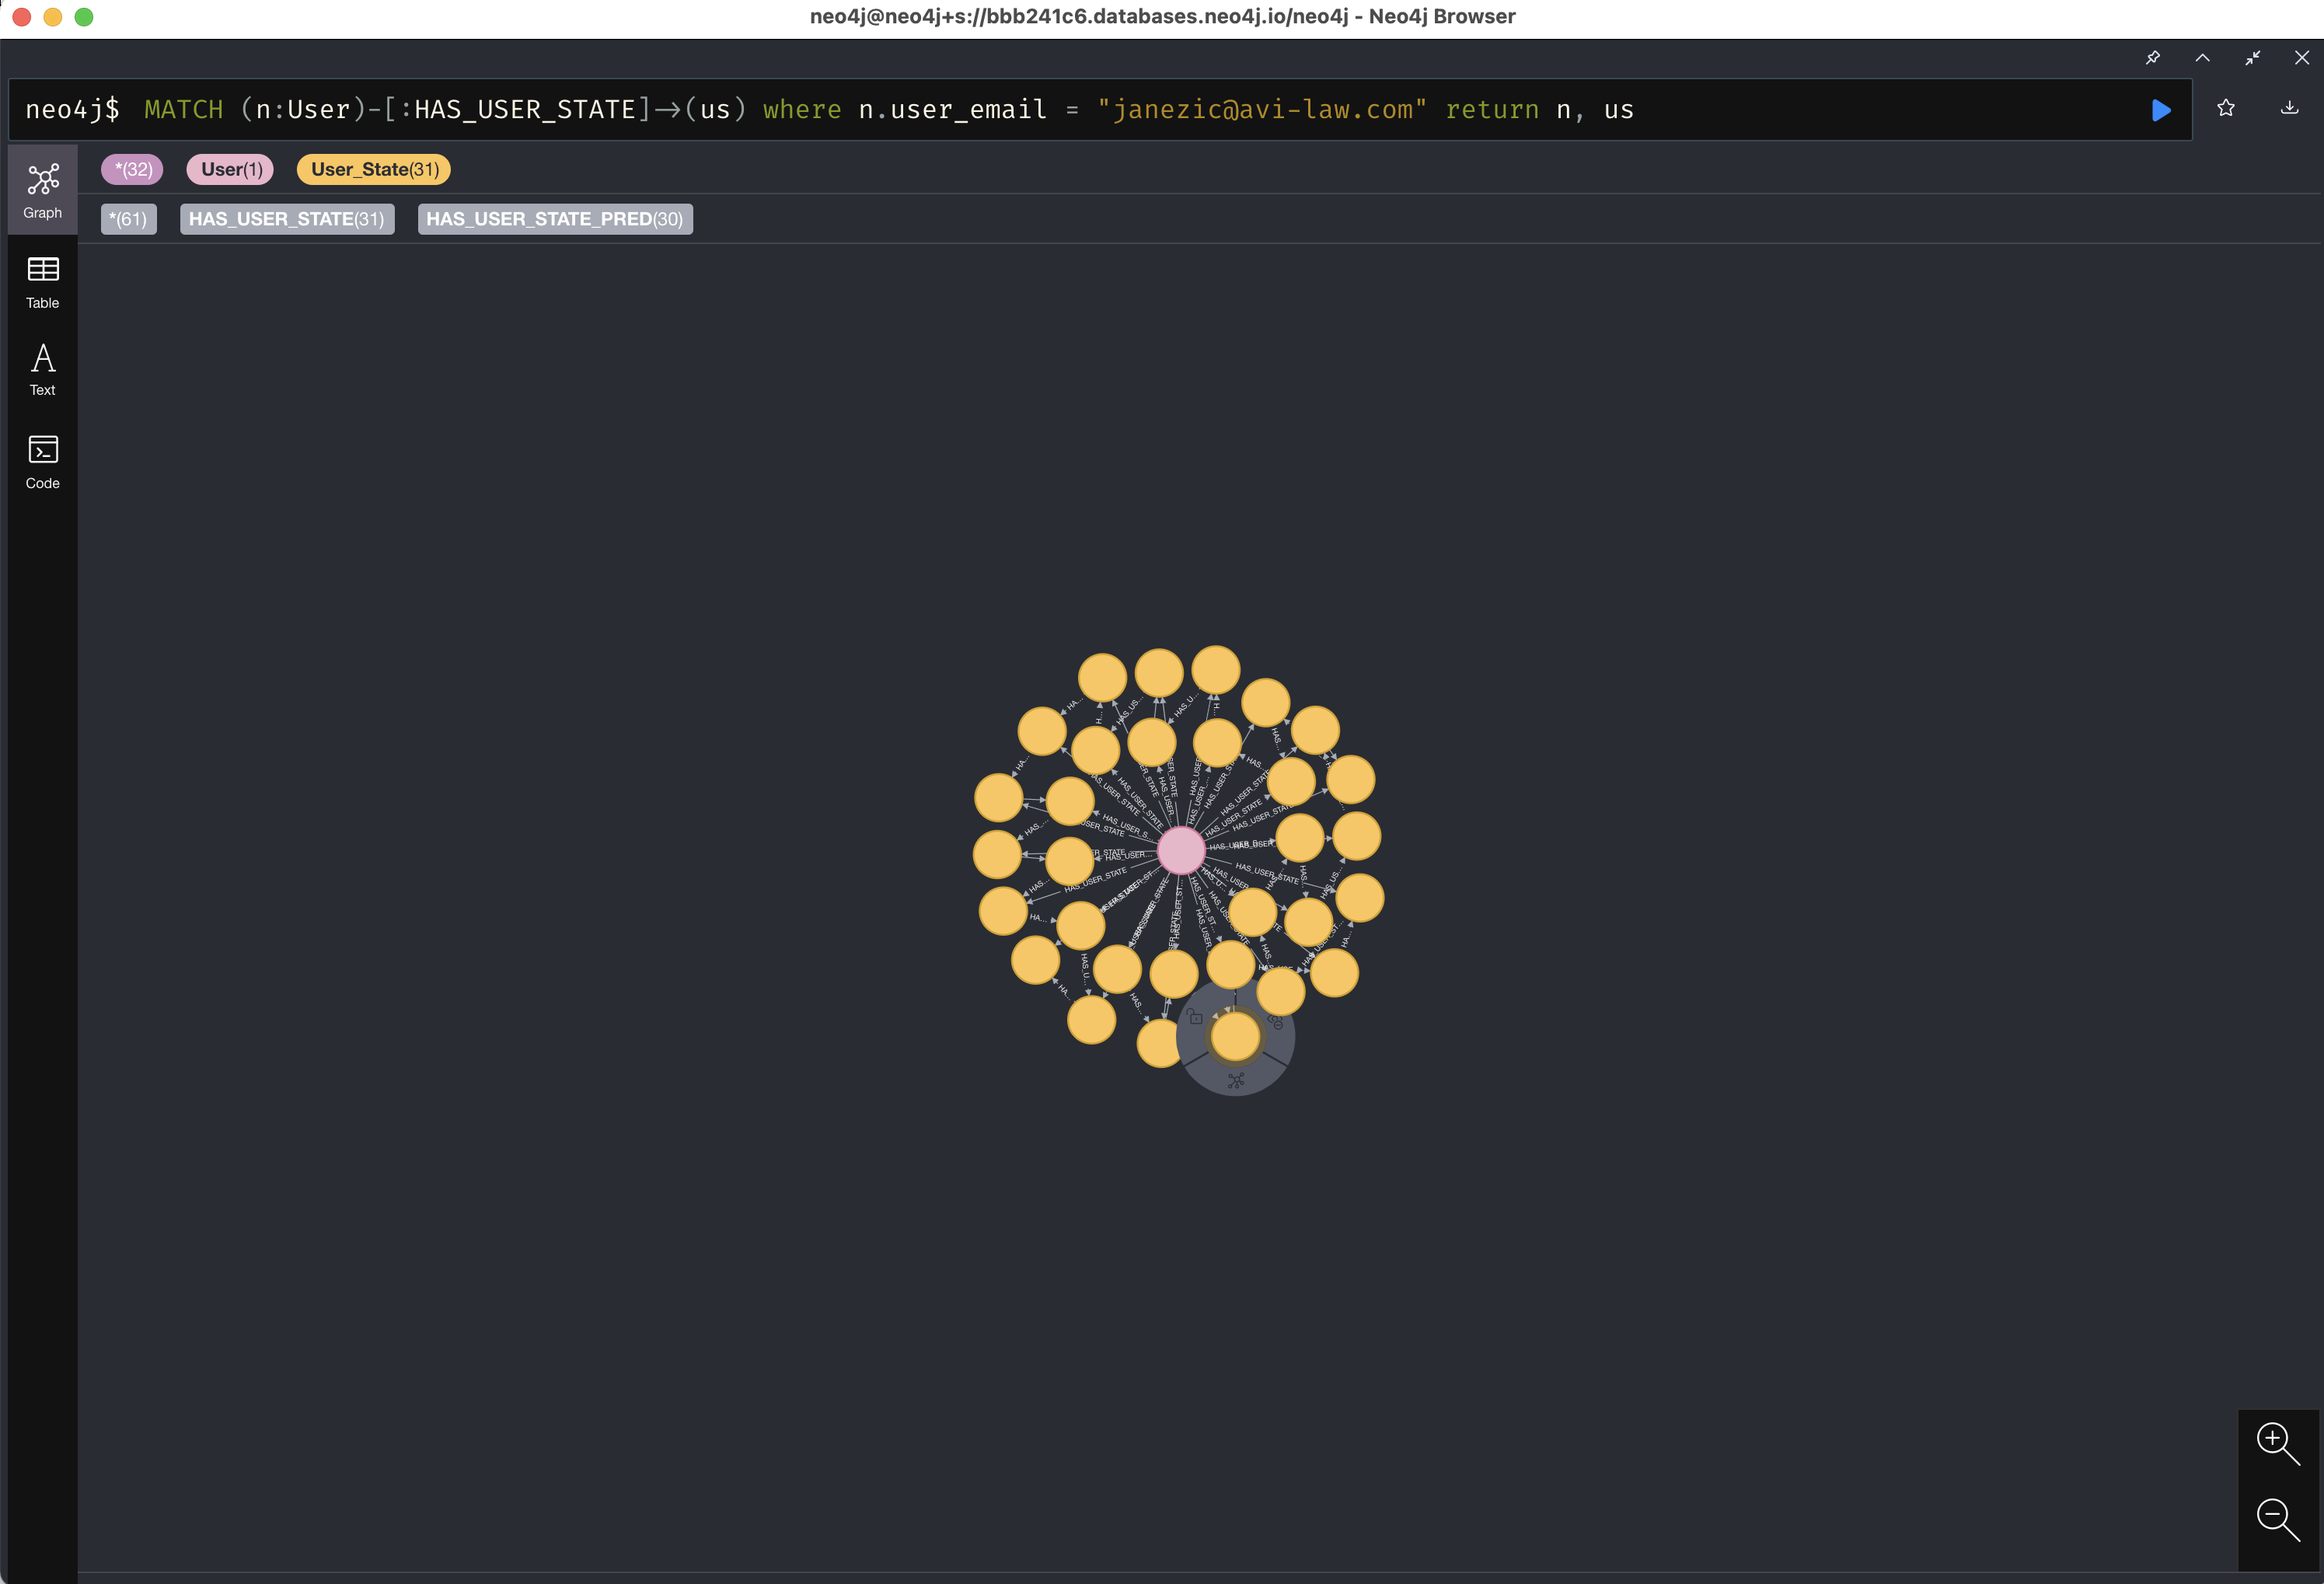Select the Graph view tab
Viewport: 2324px width, 1584px height.
pos(43,190)
